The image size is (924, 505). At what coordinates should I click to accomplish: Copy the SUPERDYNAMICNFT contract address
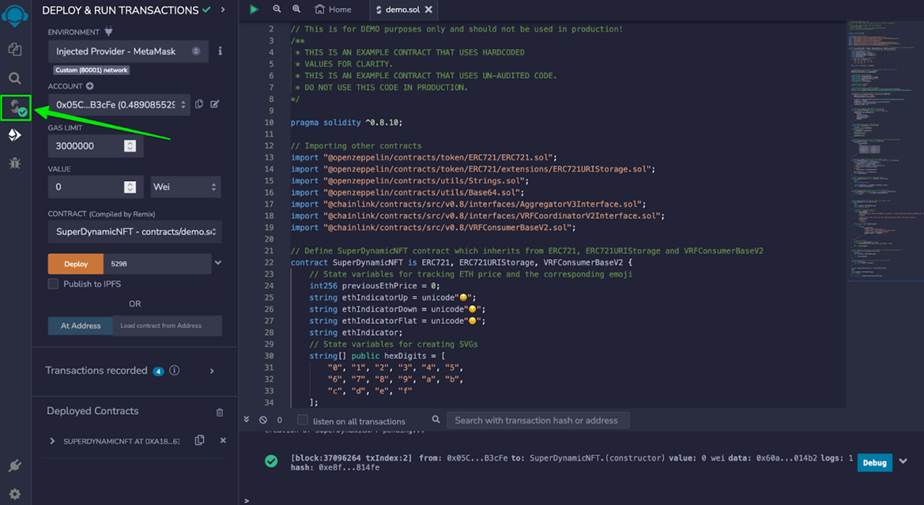tap(200, 440)
